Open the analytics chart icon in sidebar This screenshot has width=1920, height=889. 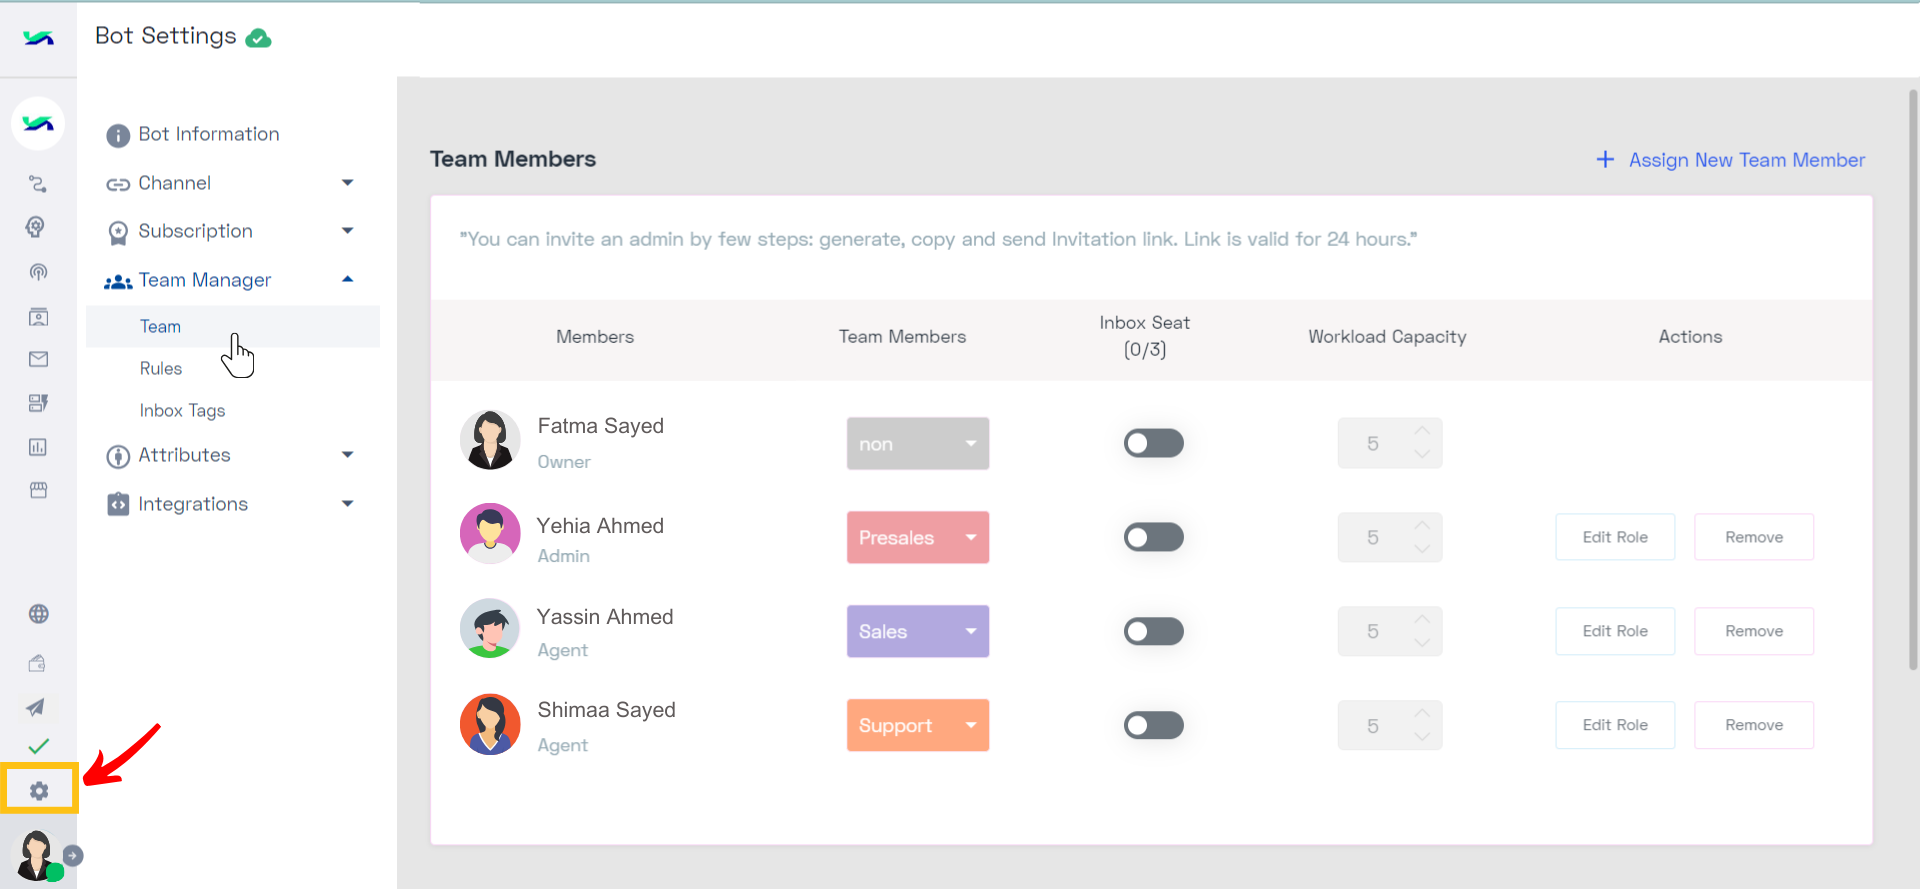tap(38, 447)
